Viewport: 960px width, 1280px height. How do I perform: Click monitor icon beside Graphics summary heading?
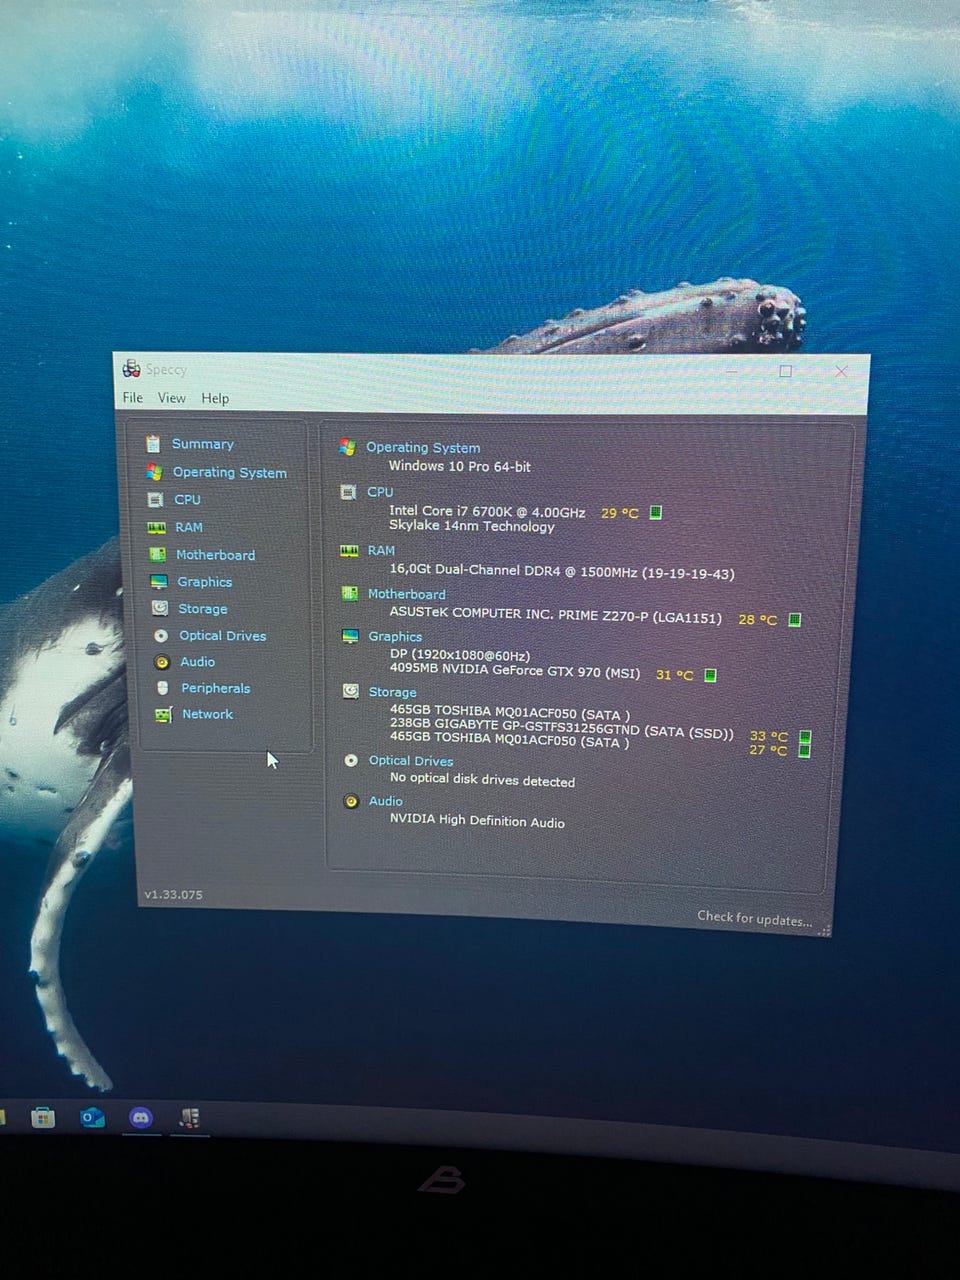[x=350, y=636]
